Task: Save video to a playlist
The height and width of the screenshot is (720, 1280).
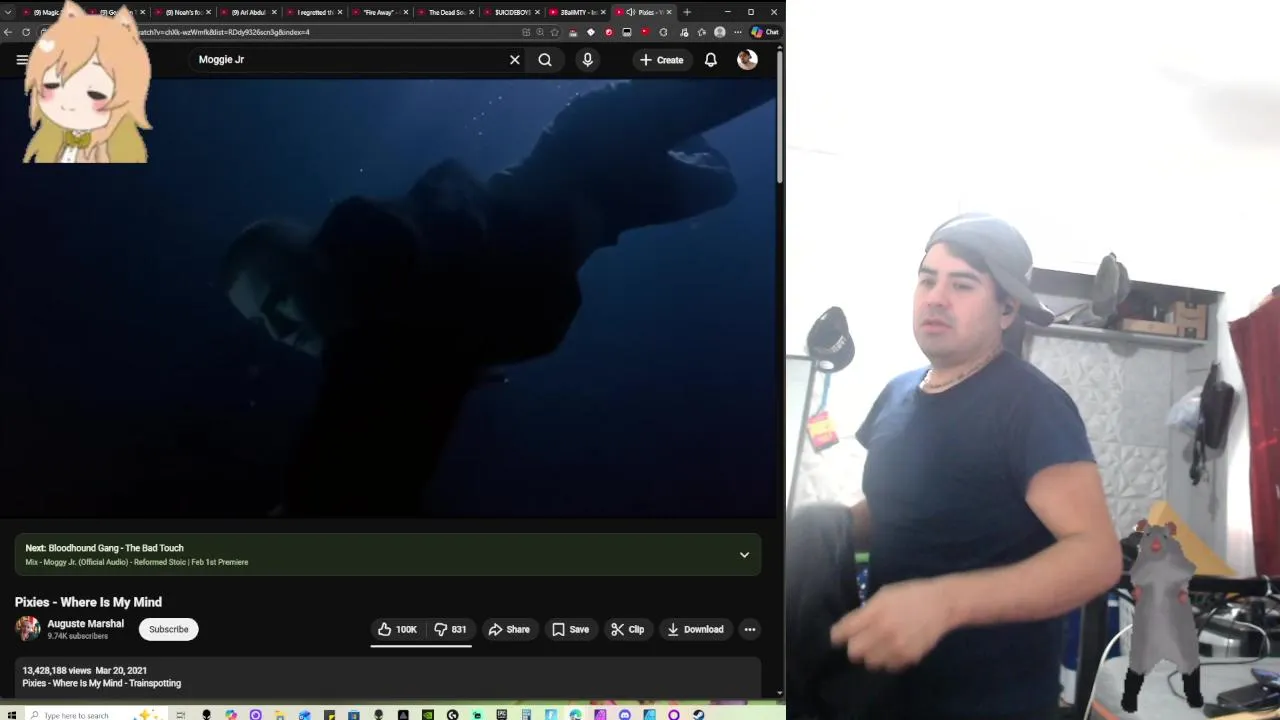Action: point(570,629)
